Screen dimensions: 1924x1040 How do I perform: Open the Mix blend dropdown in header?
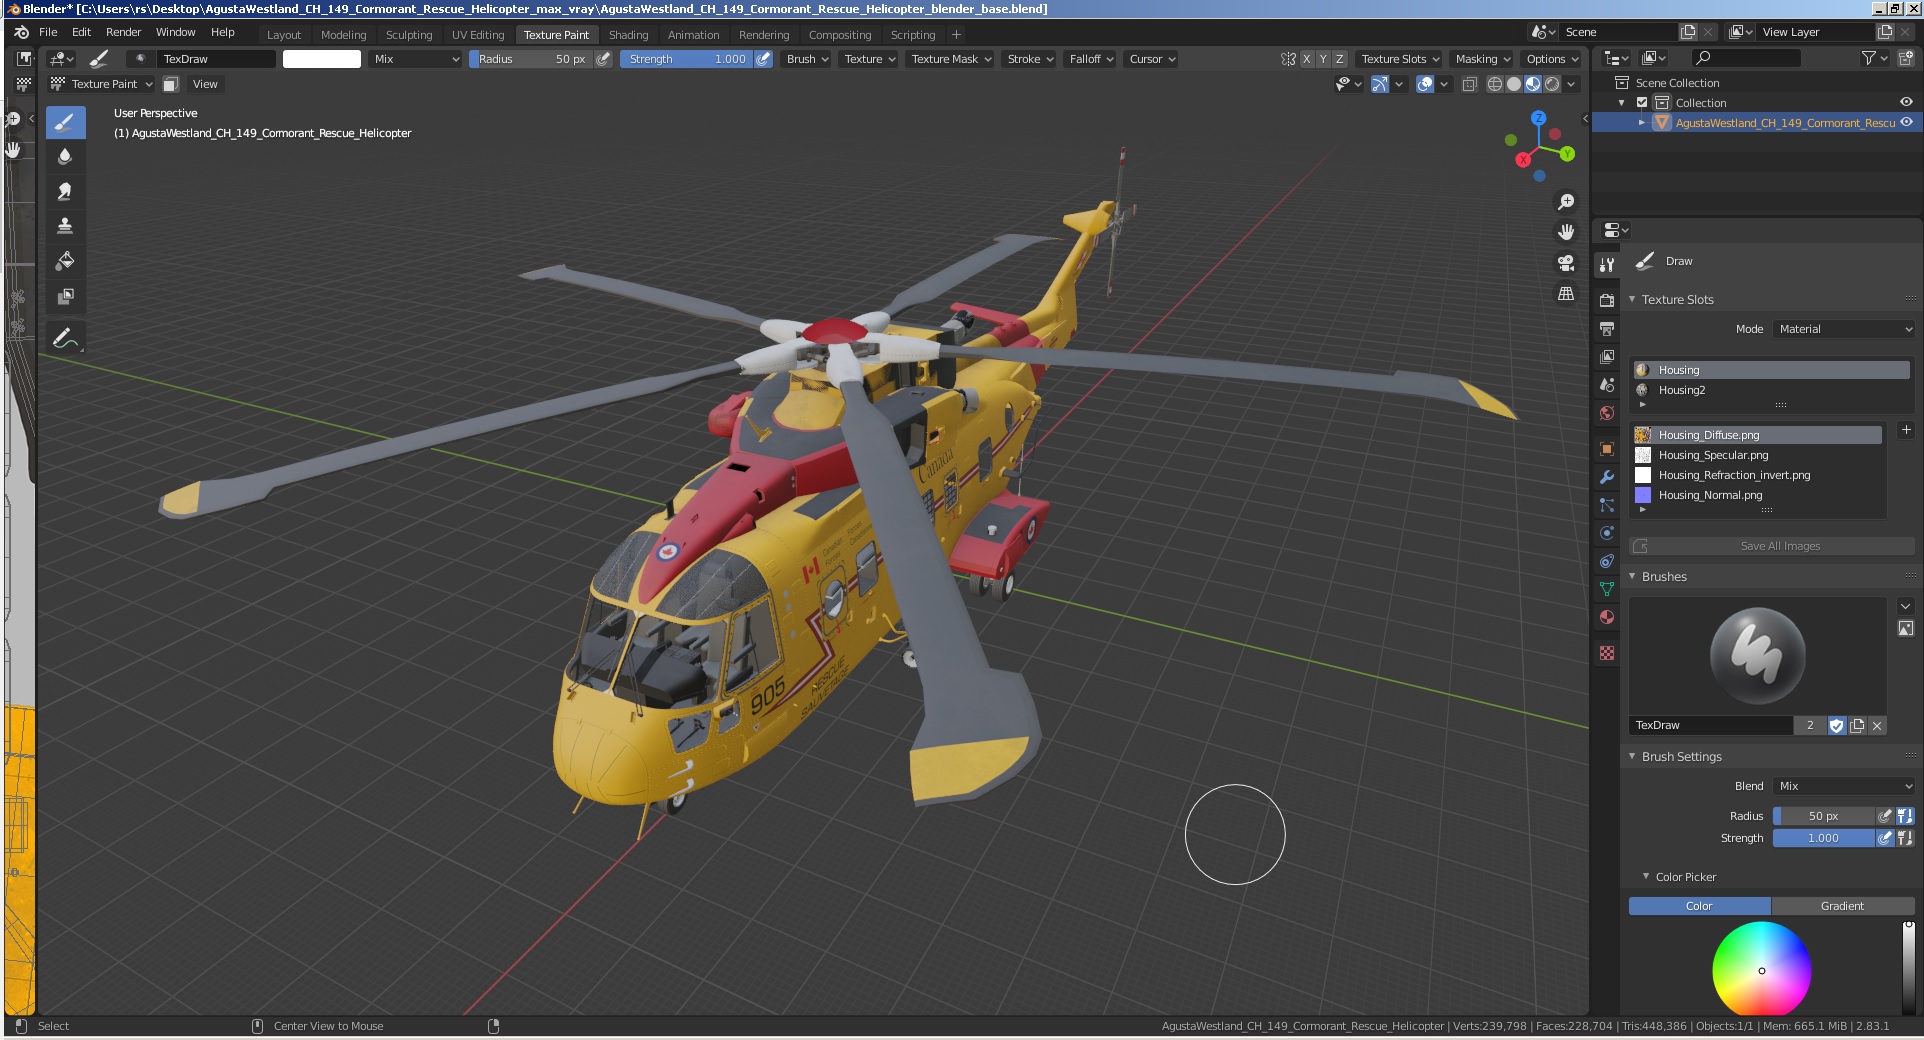[416, 59]
